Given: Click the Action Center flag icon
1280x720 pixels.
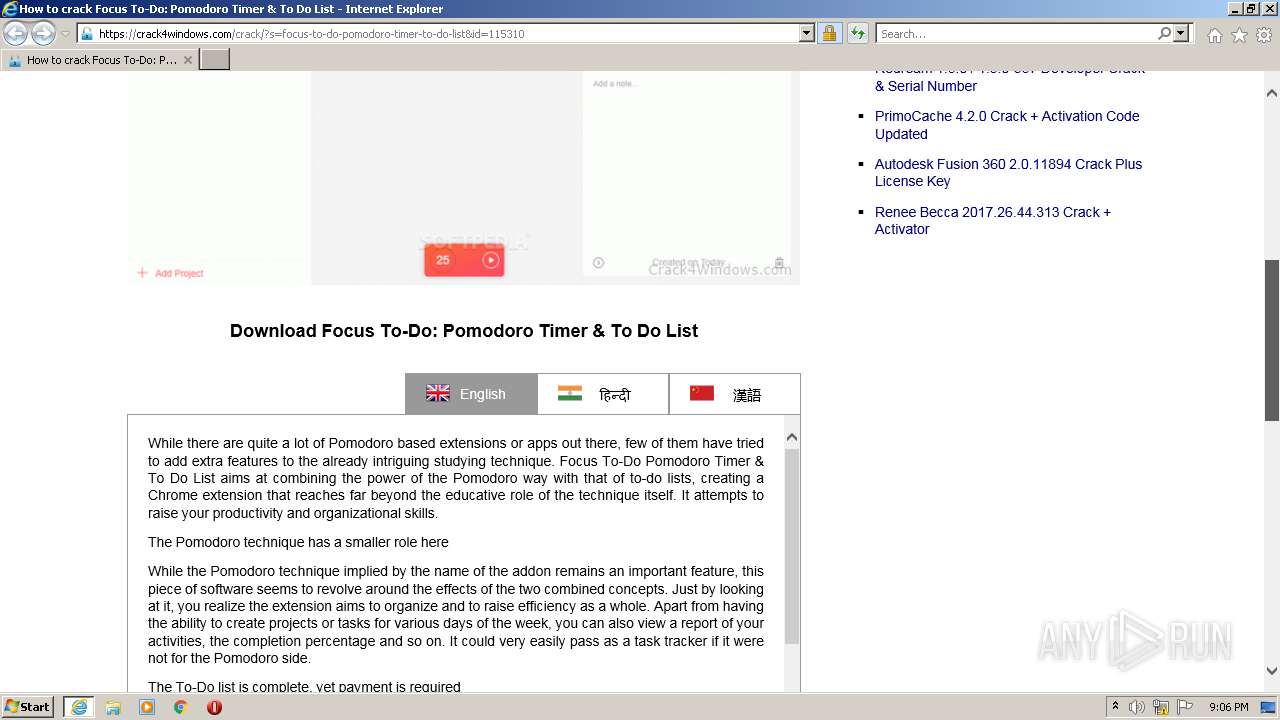Looking at the screenshot, I should click(1185, 707).
